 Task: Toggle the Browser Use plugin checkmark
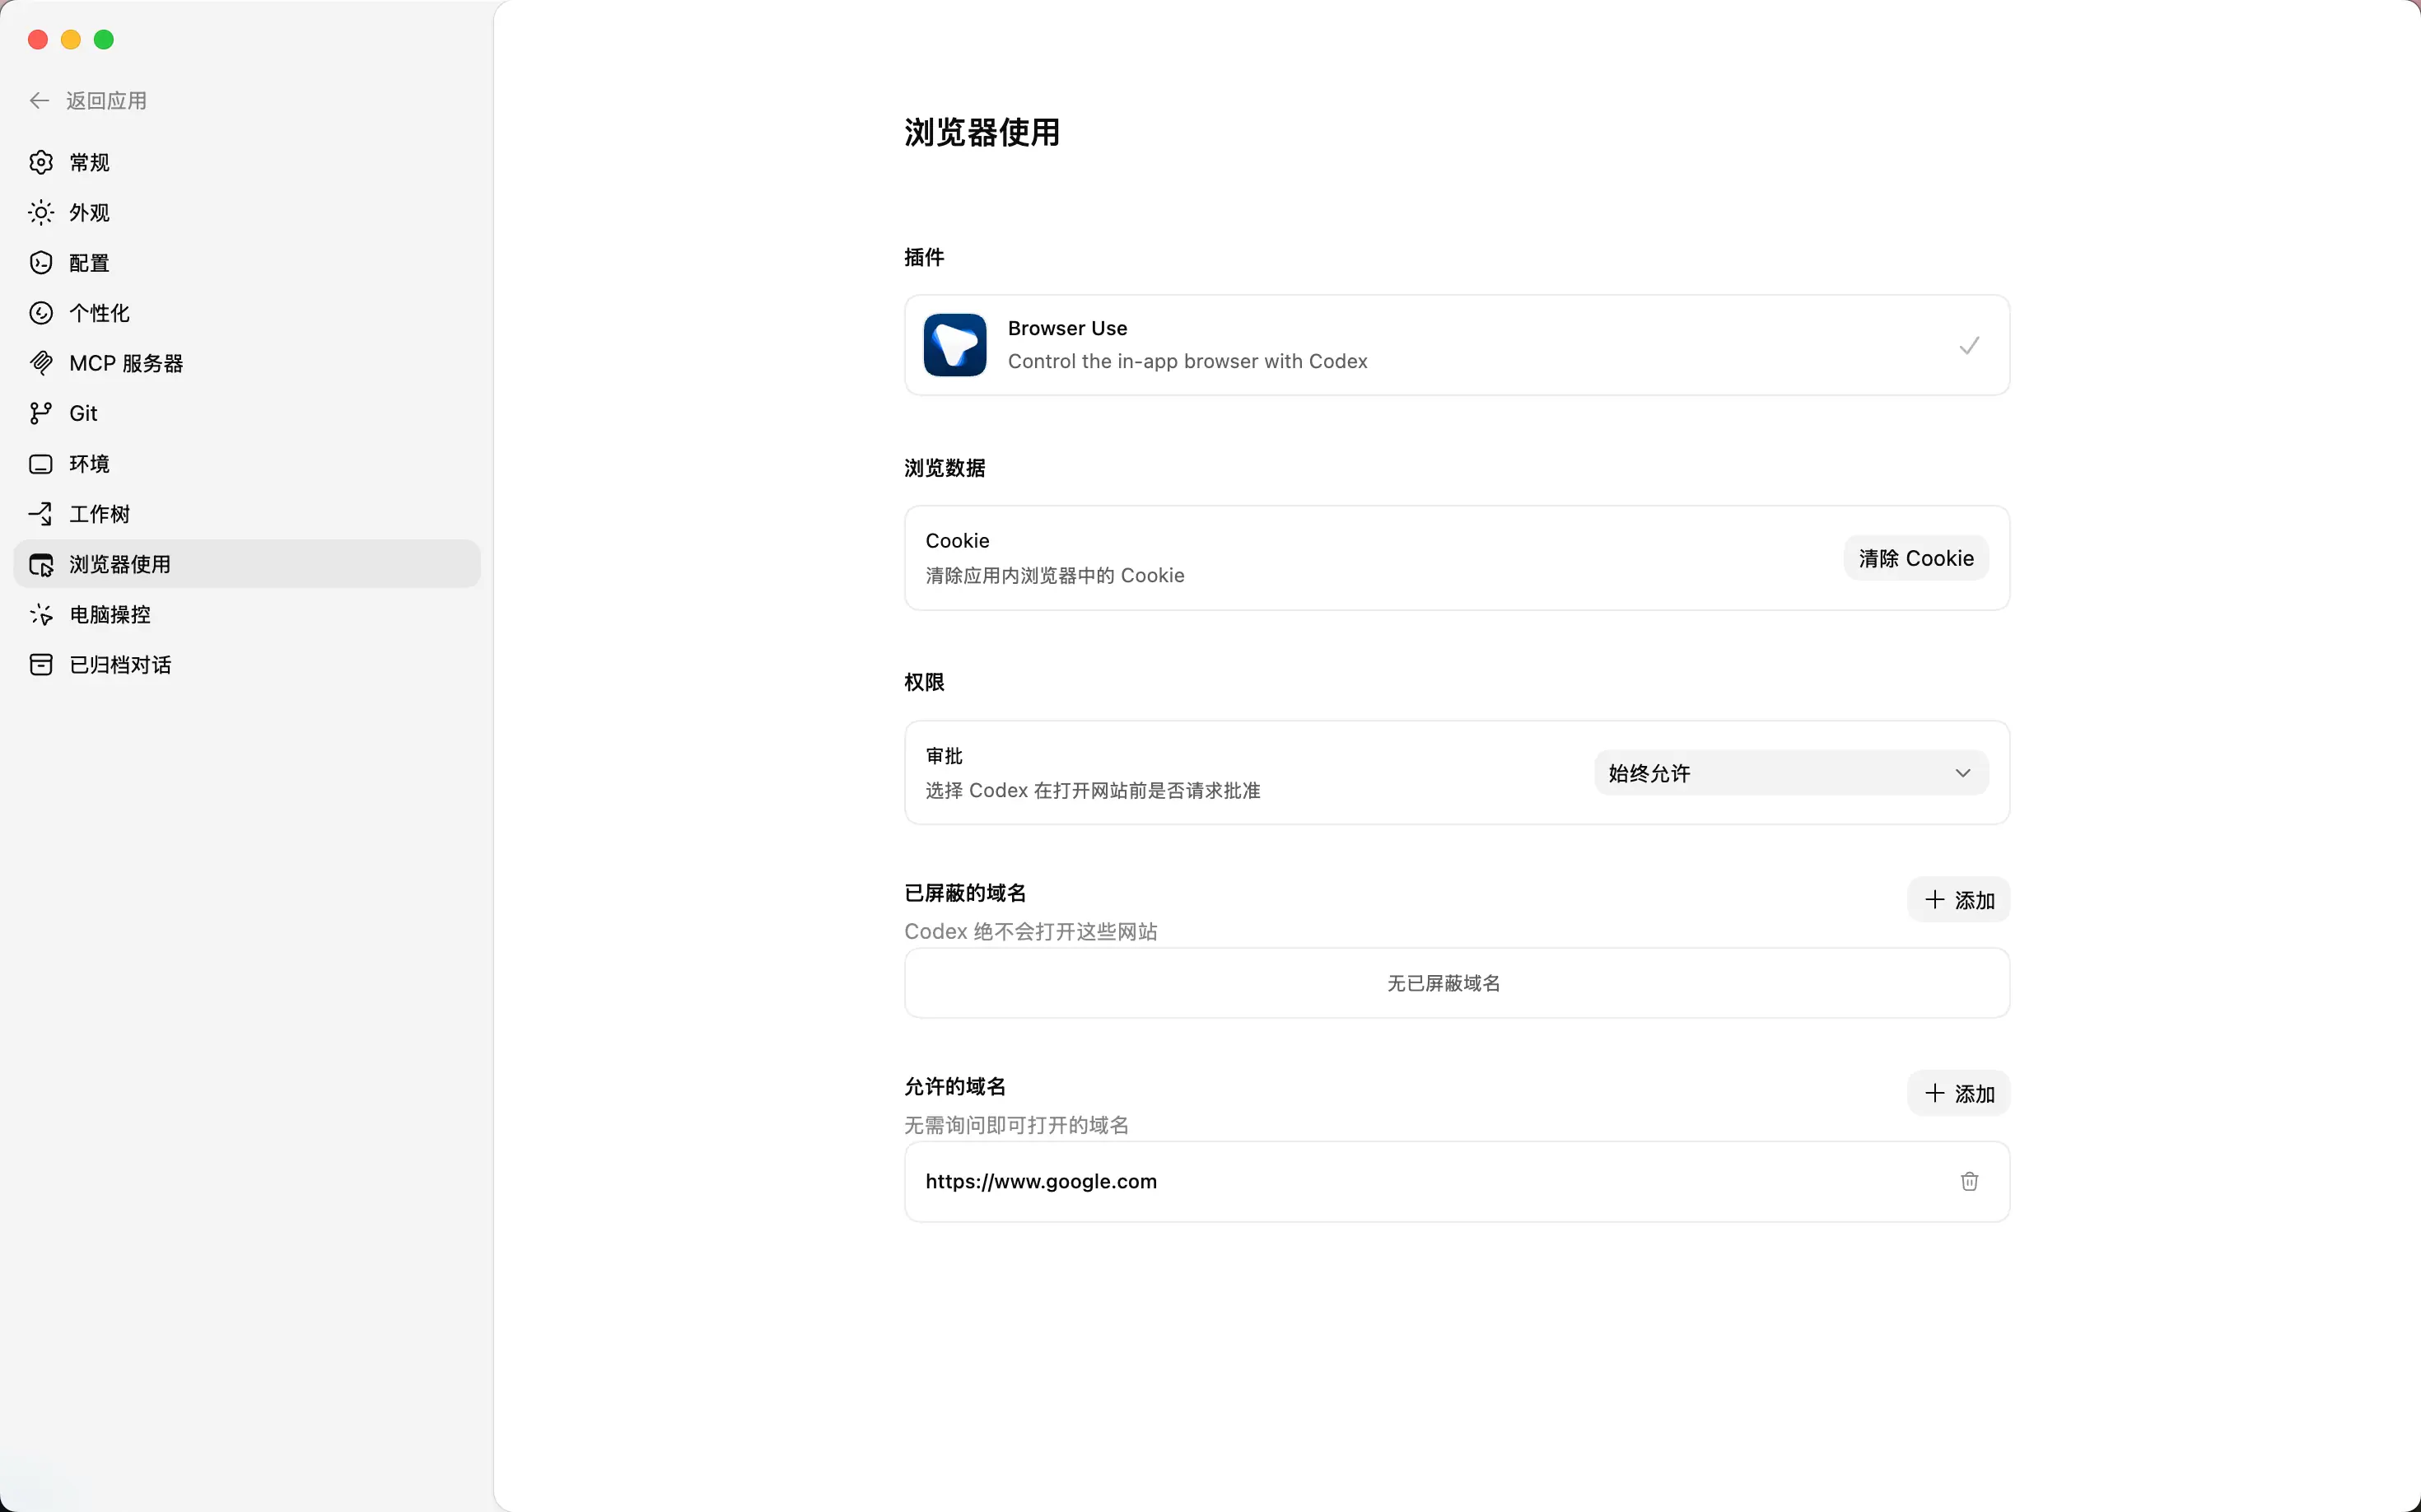coord(1968,345)
